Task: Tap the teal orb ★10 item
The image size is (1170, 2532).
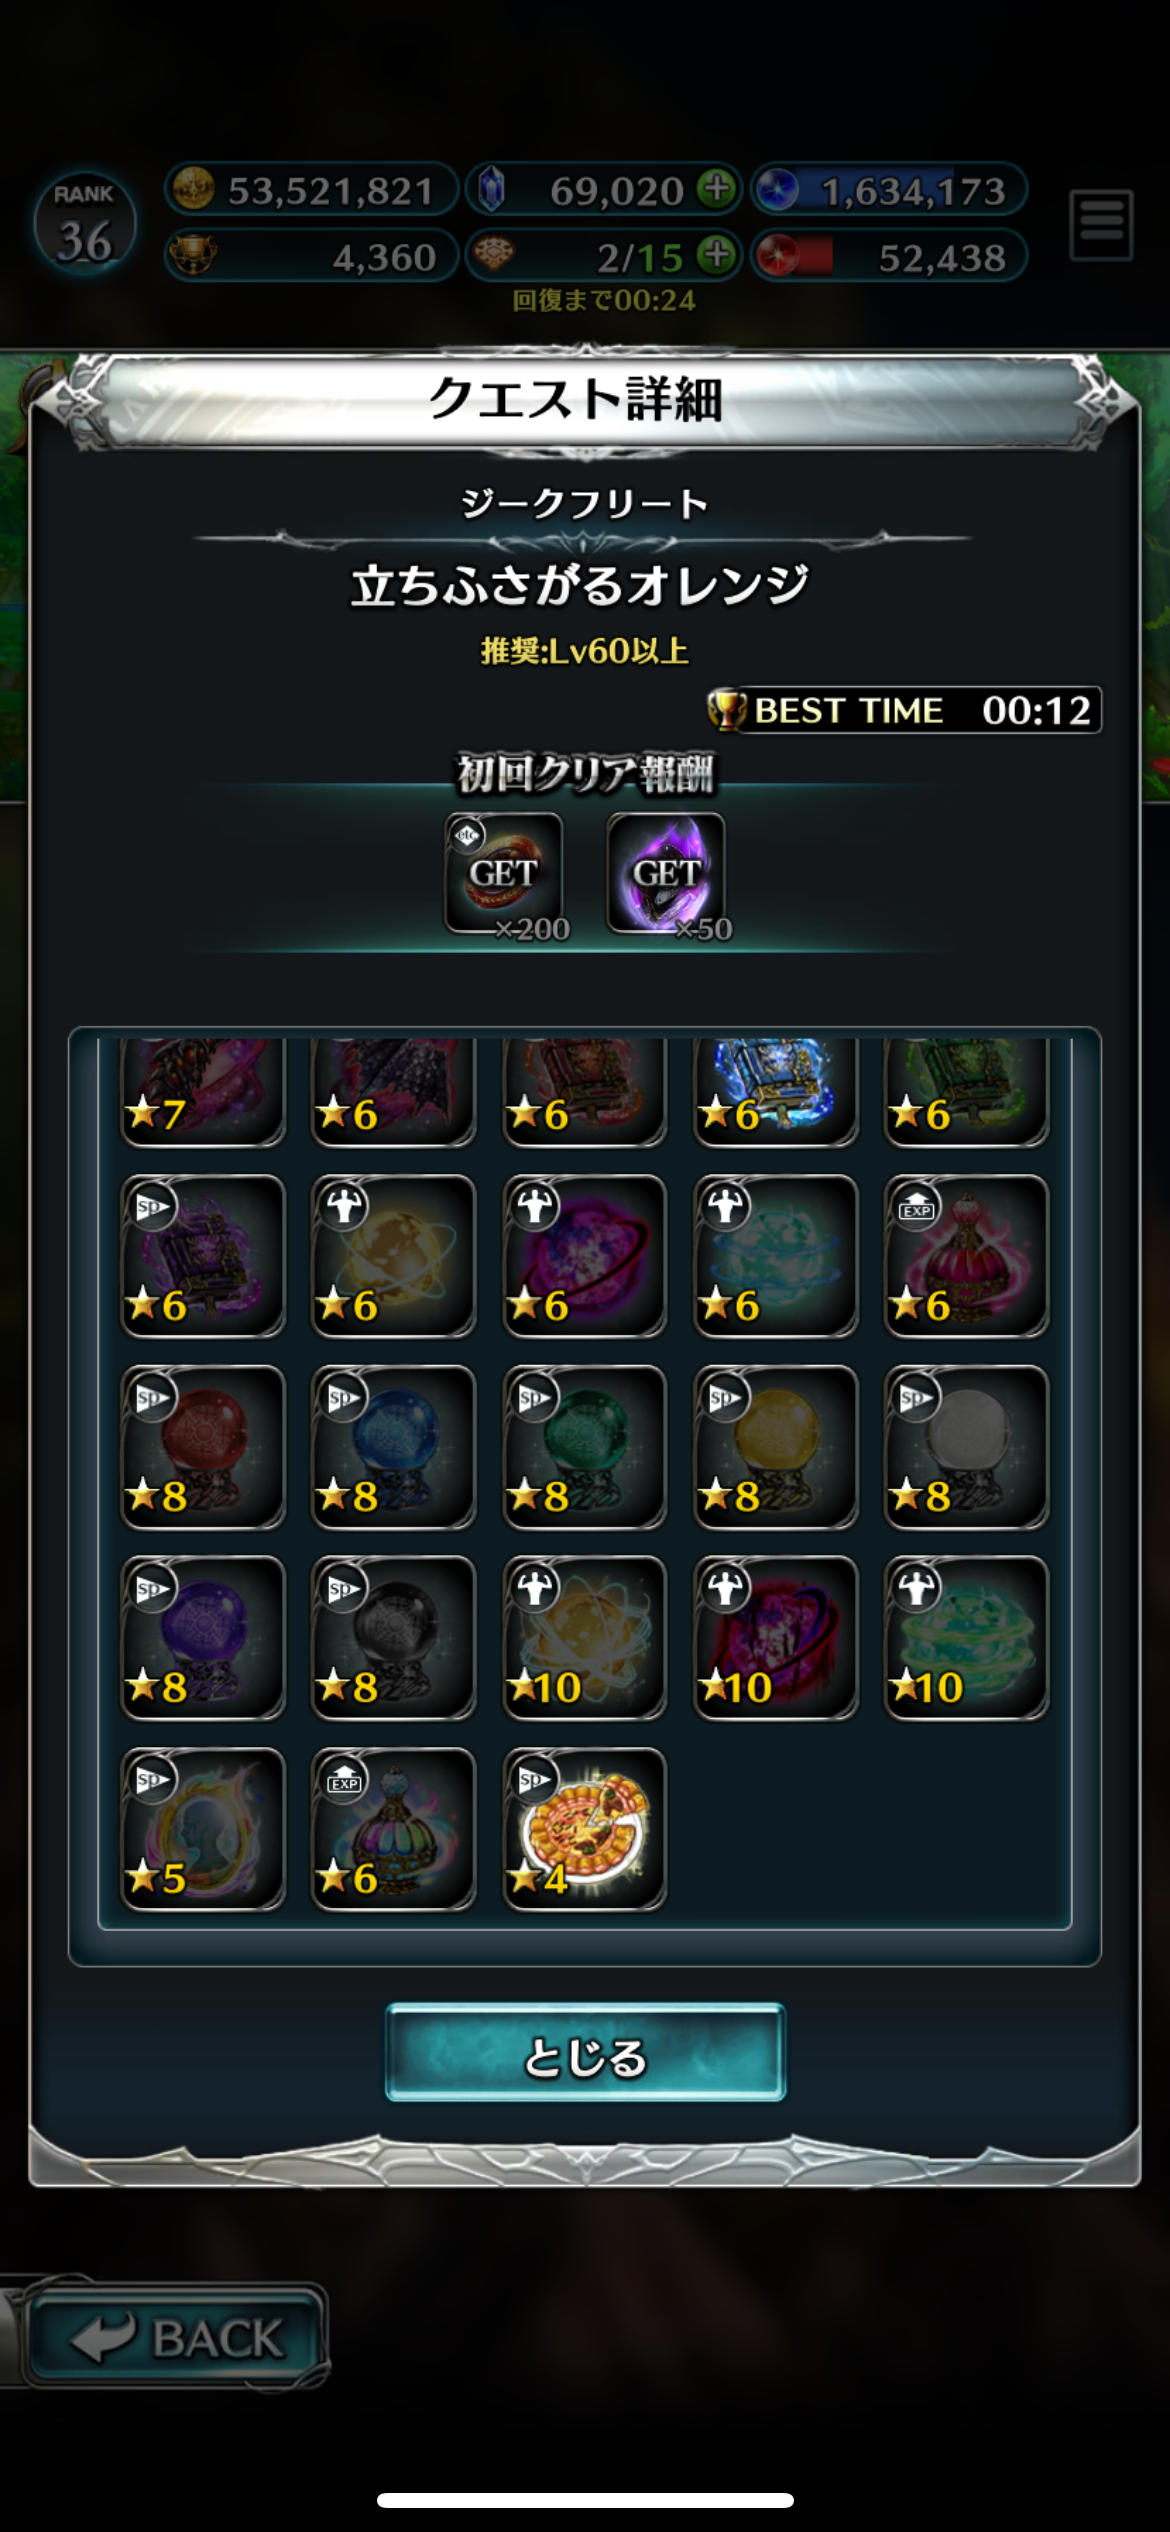Action: [x=967, y=1638]
